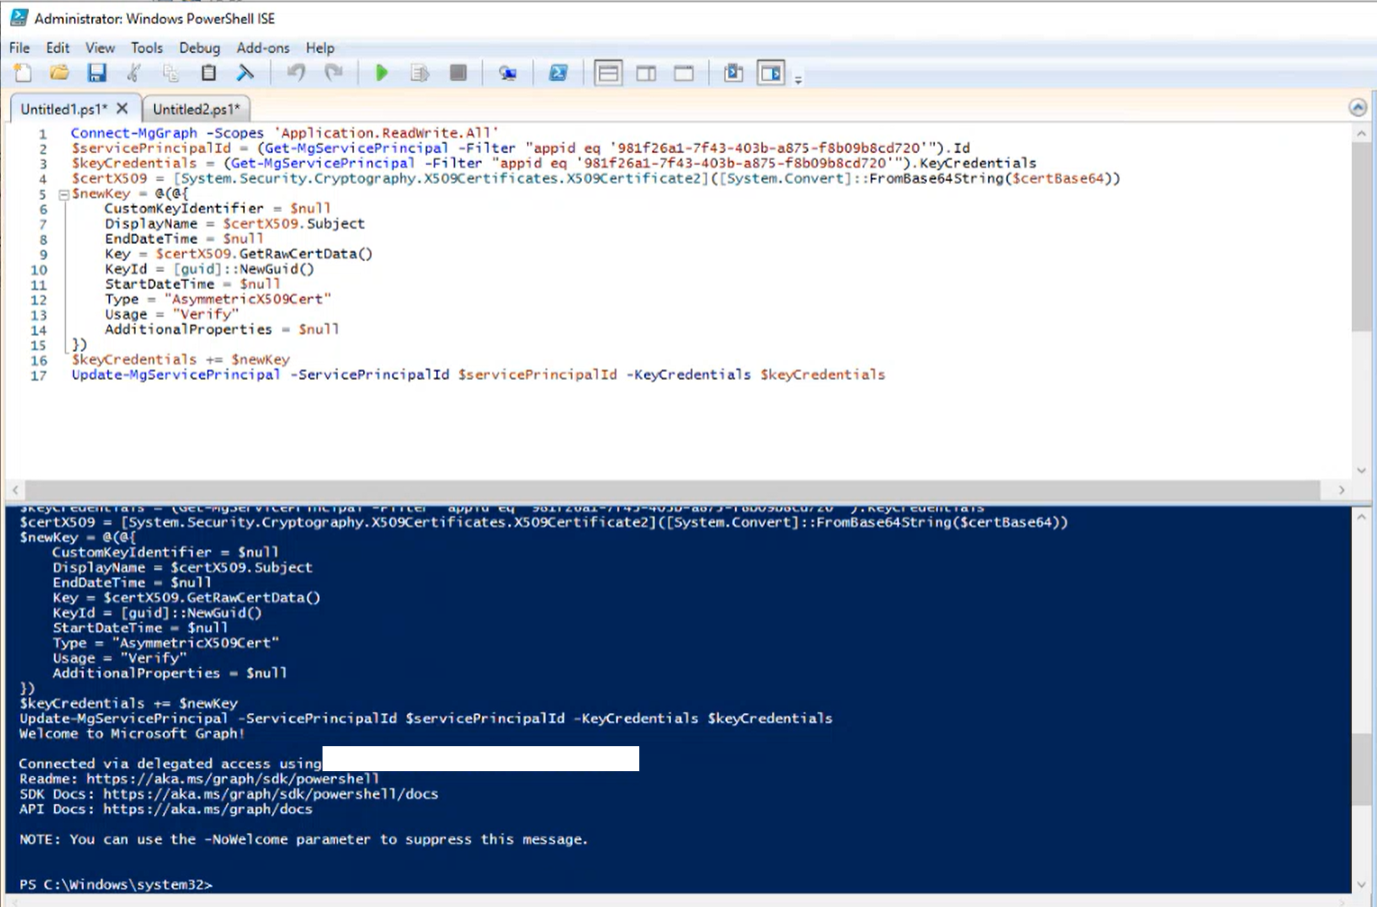Click API Docs URL in console
This screenshot has height=907, width=1377.
click(208, 809)
